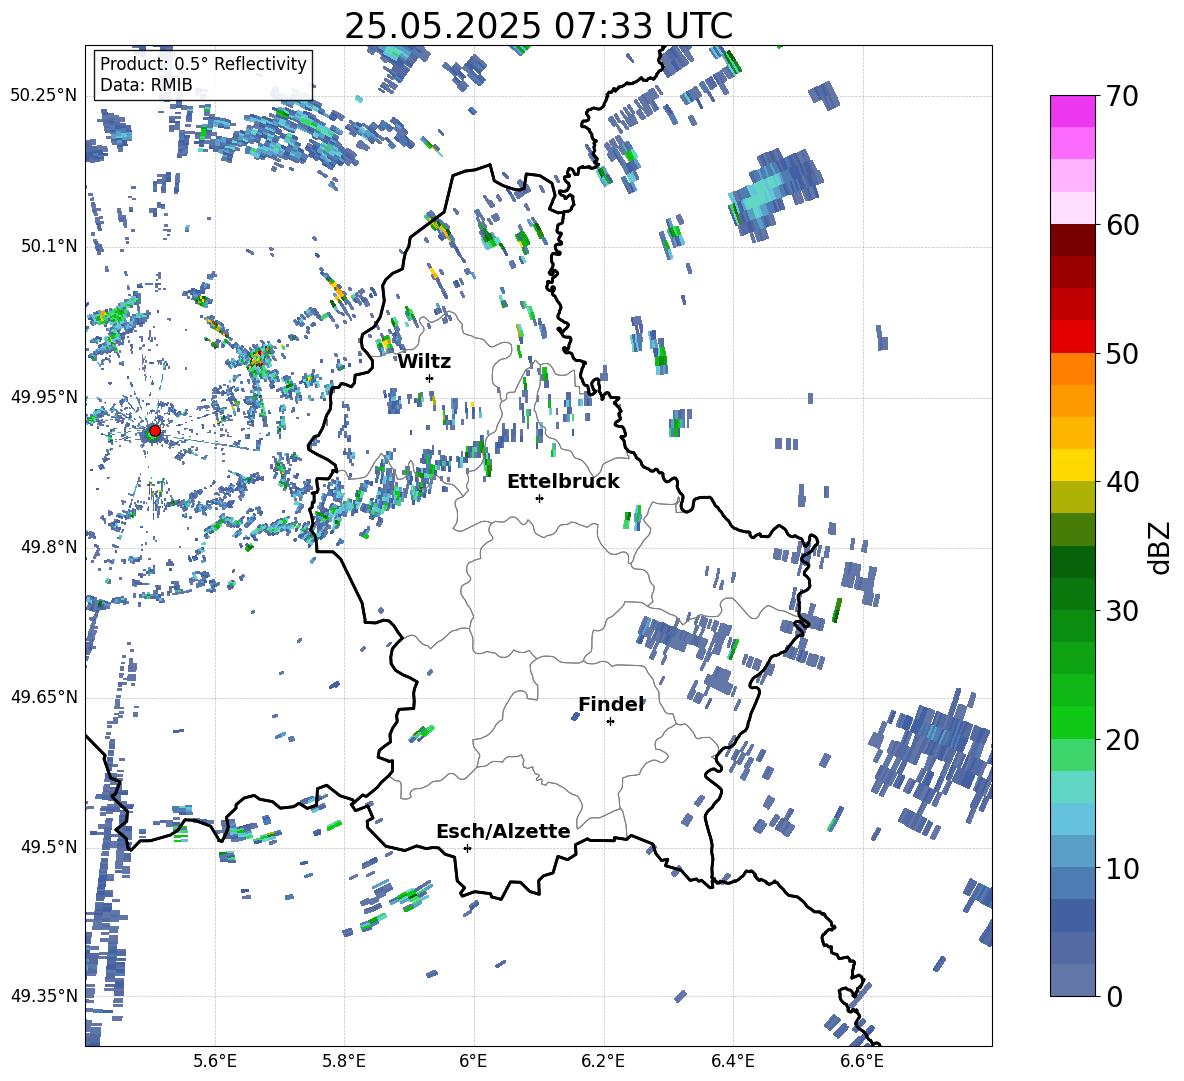1184x1081 pixels.
Task: Click the colorbar 0 tick label
Action: point(1114,996)
